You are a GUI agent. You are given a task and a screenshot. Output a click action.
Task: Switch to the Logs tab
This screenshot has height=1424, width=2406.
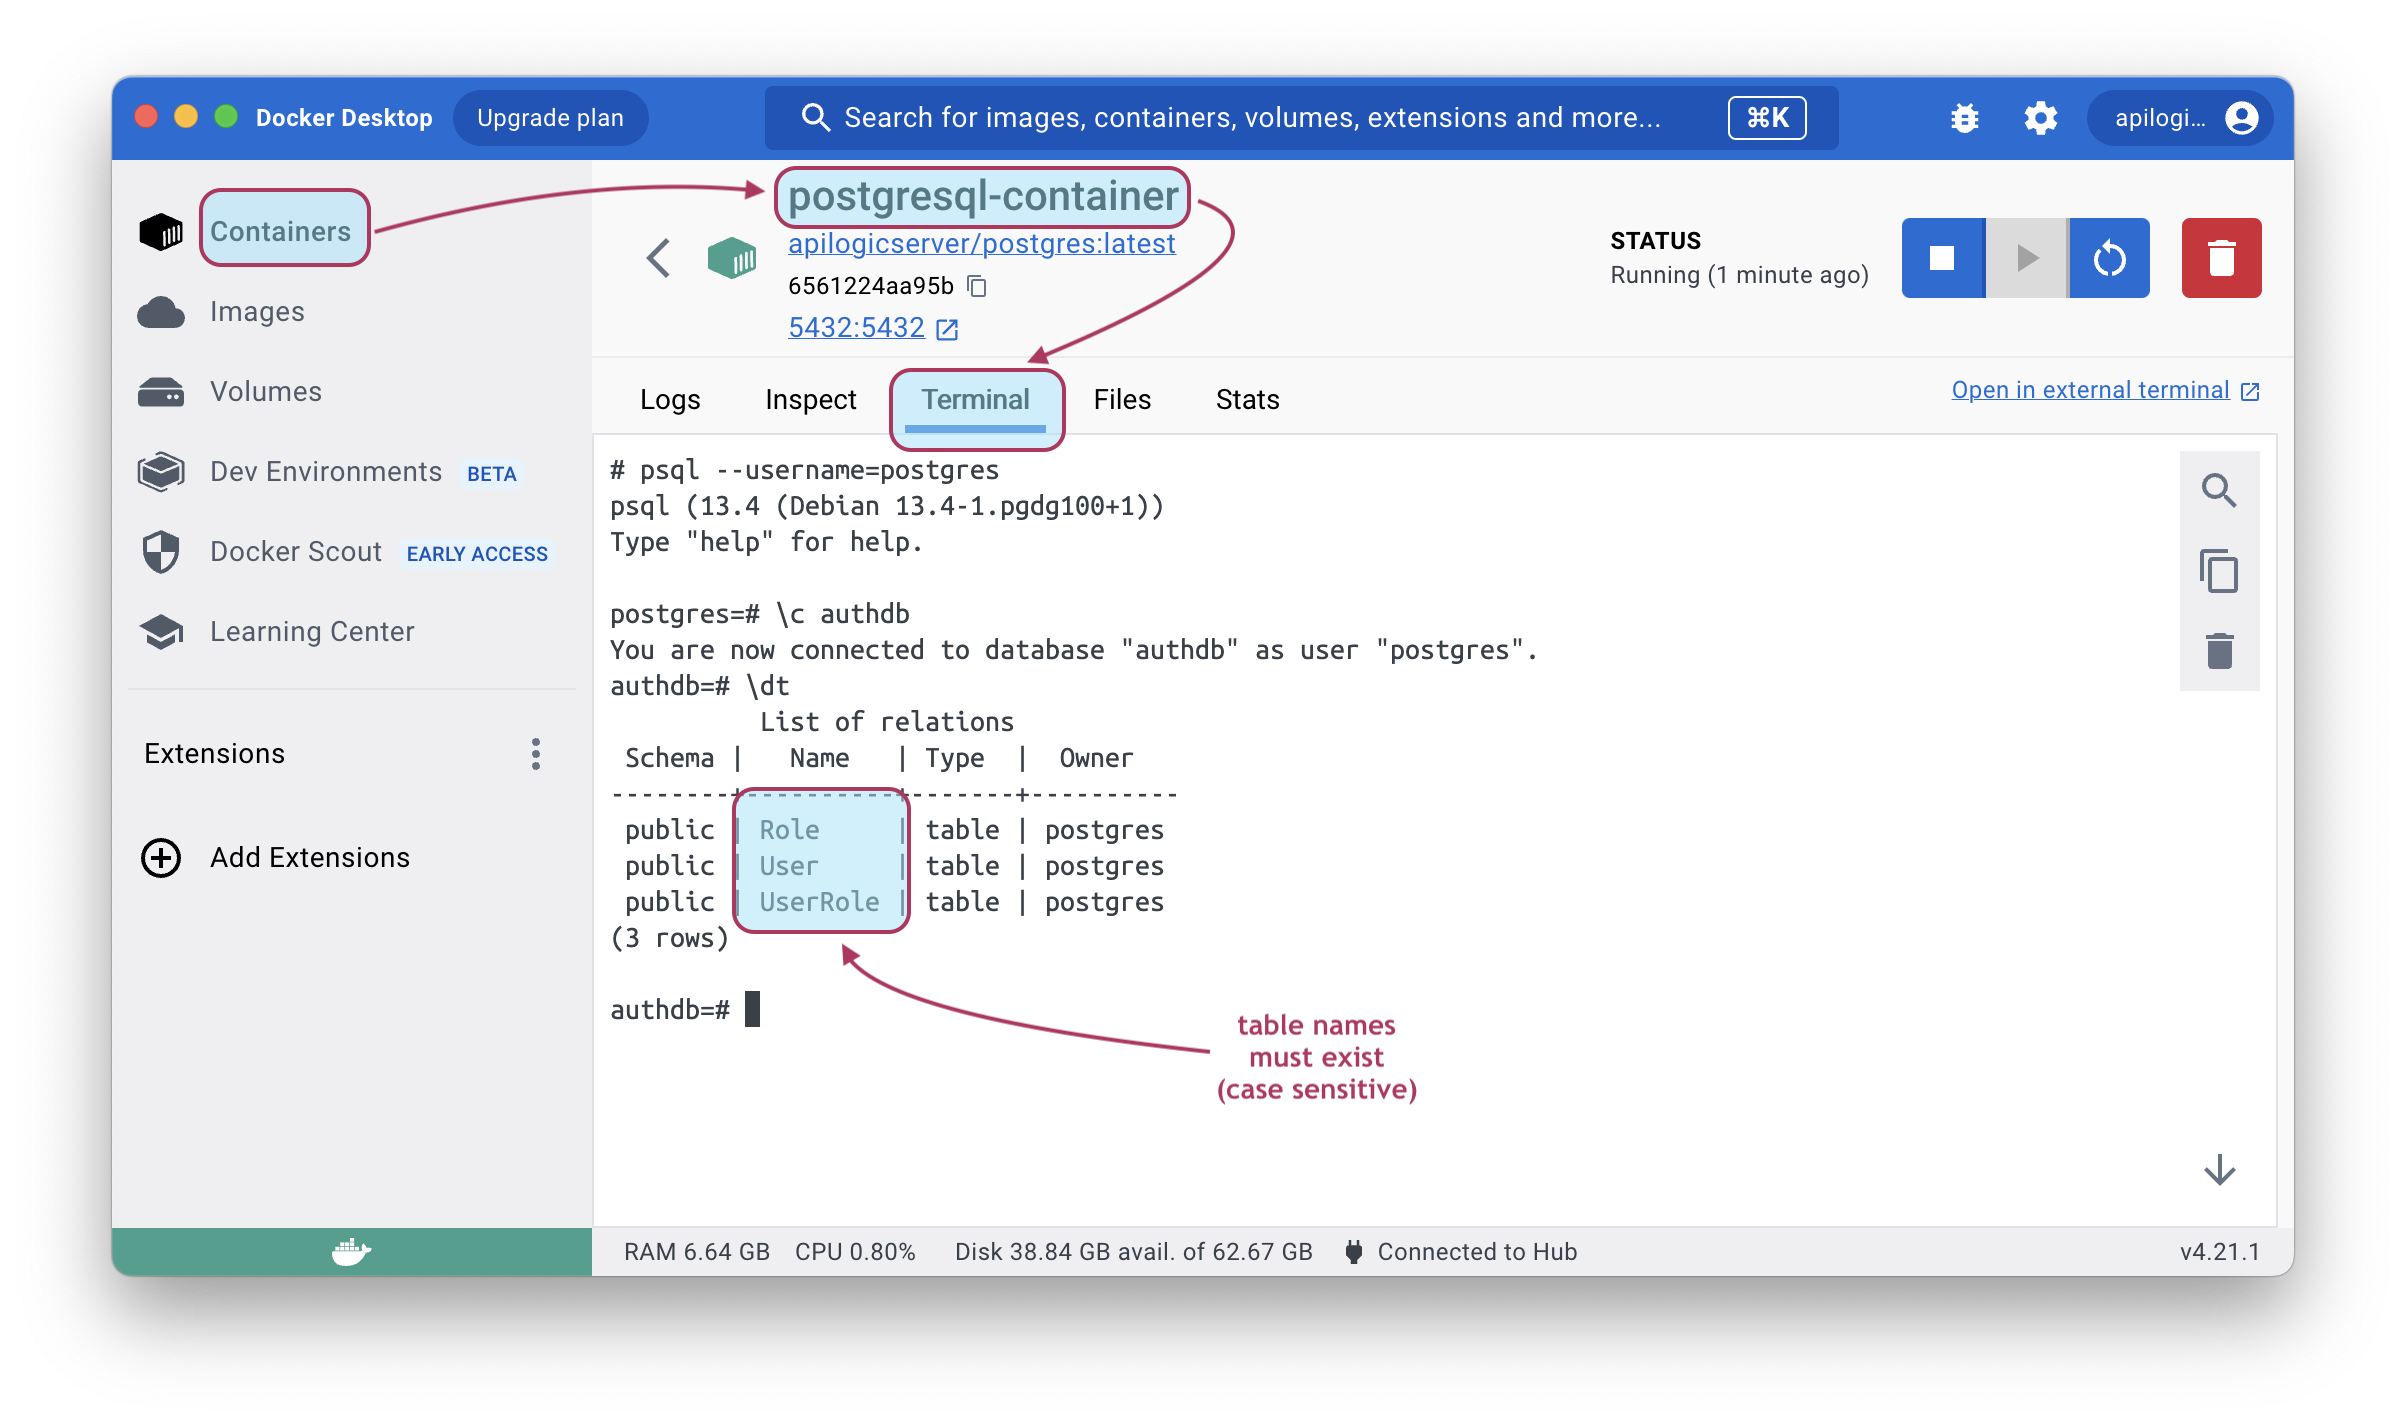pos(670,400)
